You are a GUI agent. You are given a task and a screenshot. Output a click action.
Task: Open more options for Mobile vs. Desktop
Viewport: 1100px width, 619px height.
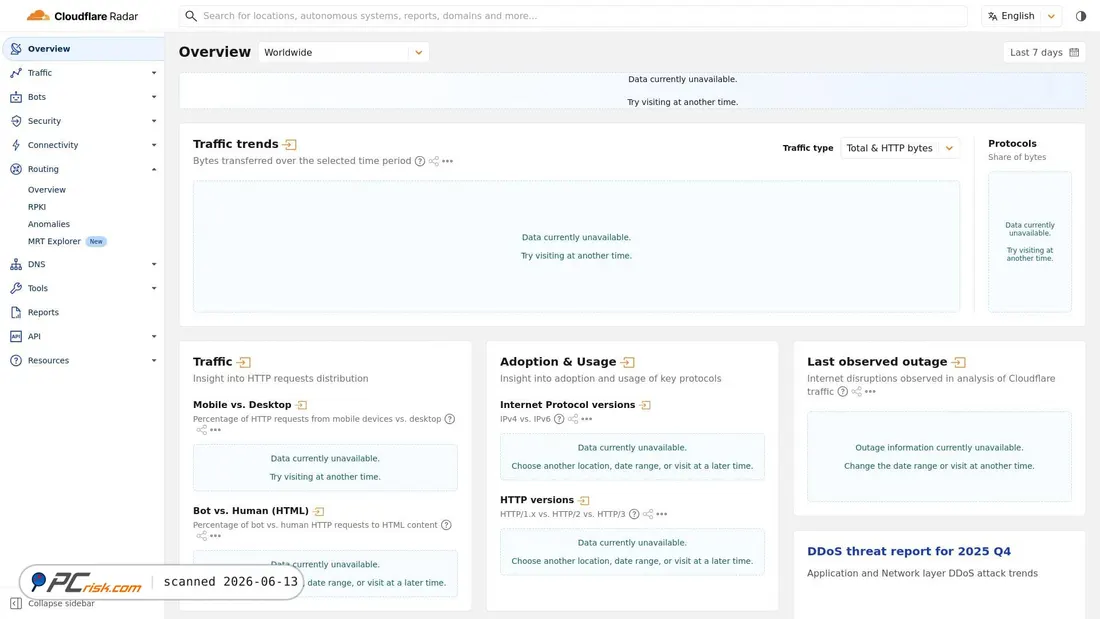click(x=215, y=430)
